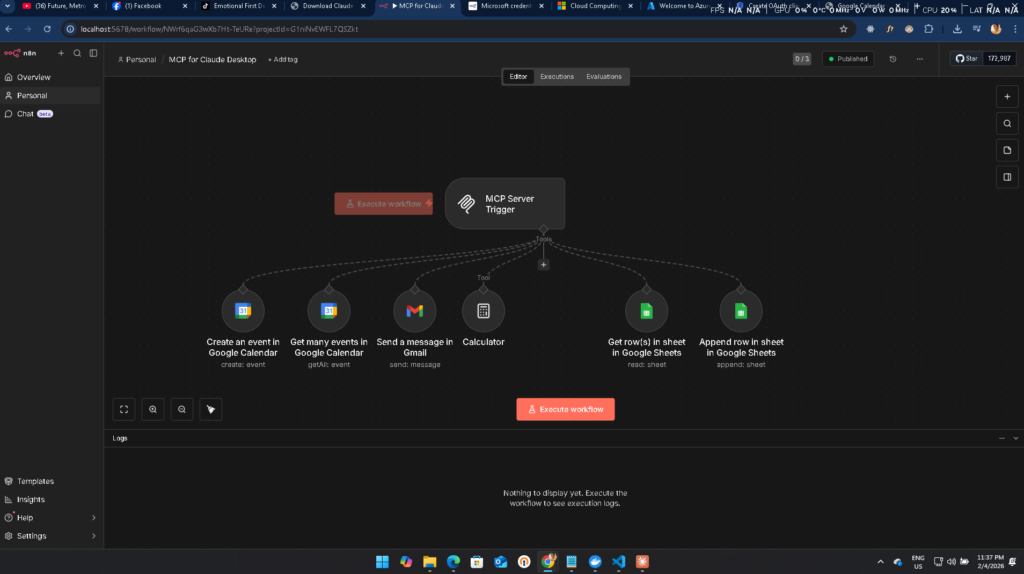Switch to the Evaluations tab
This screenshot has width=1024, height=574.
pos(603,76)
